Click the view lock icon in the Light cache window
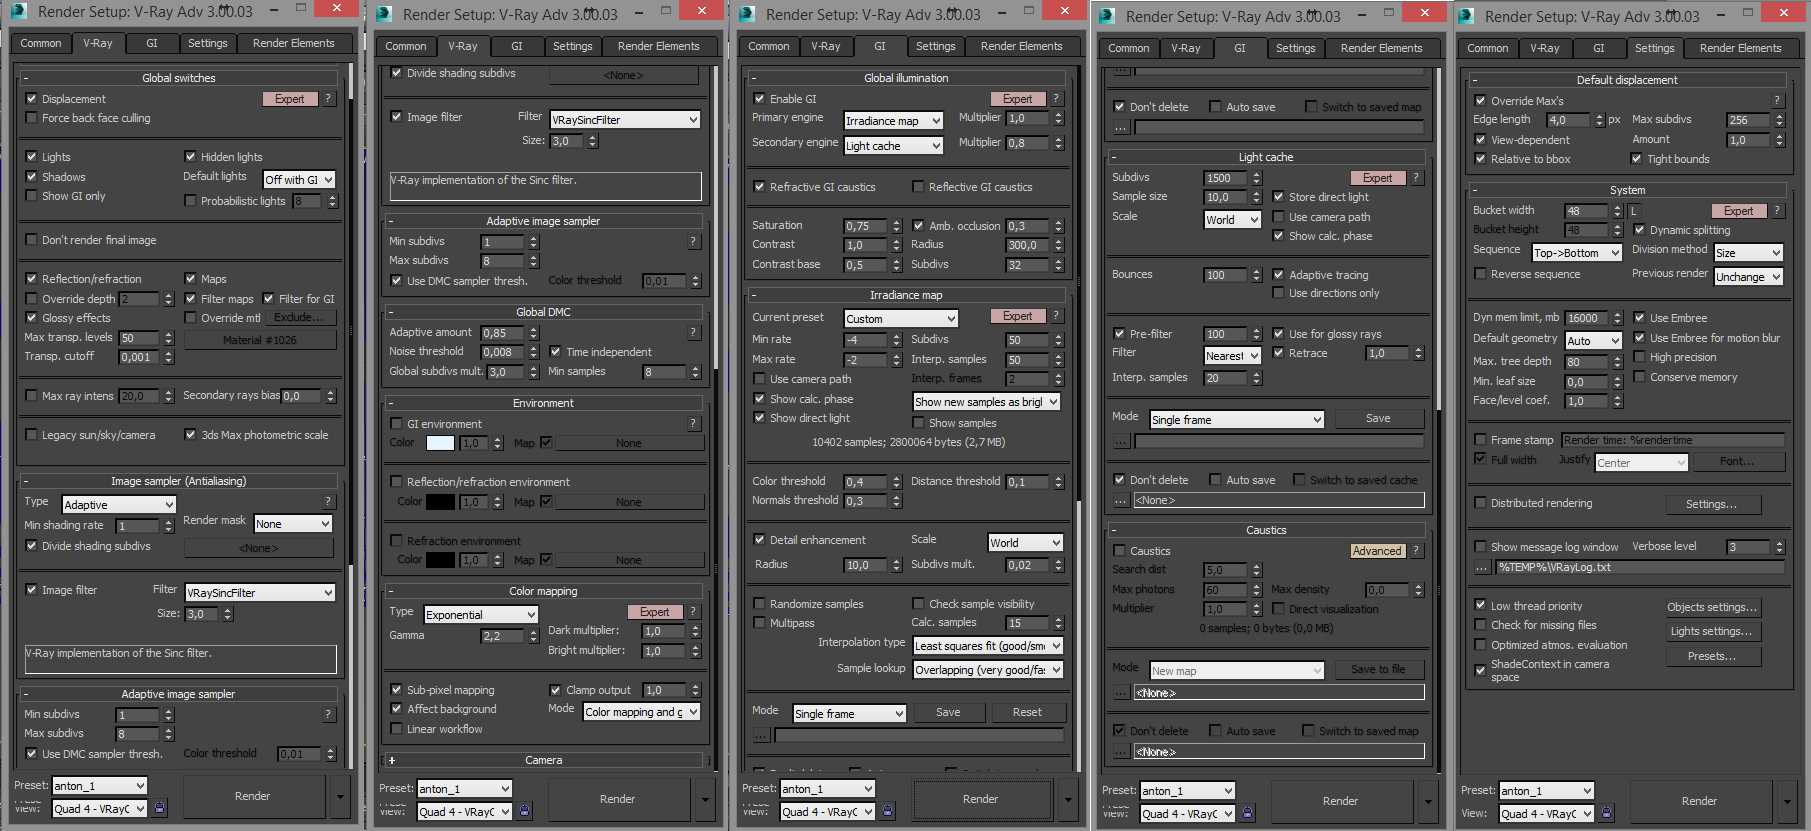 (x=1247, y=813)
